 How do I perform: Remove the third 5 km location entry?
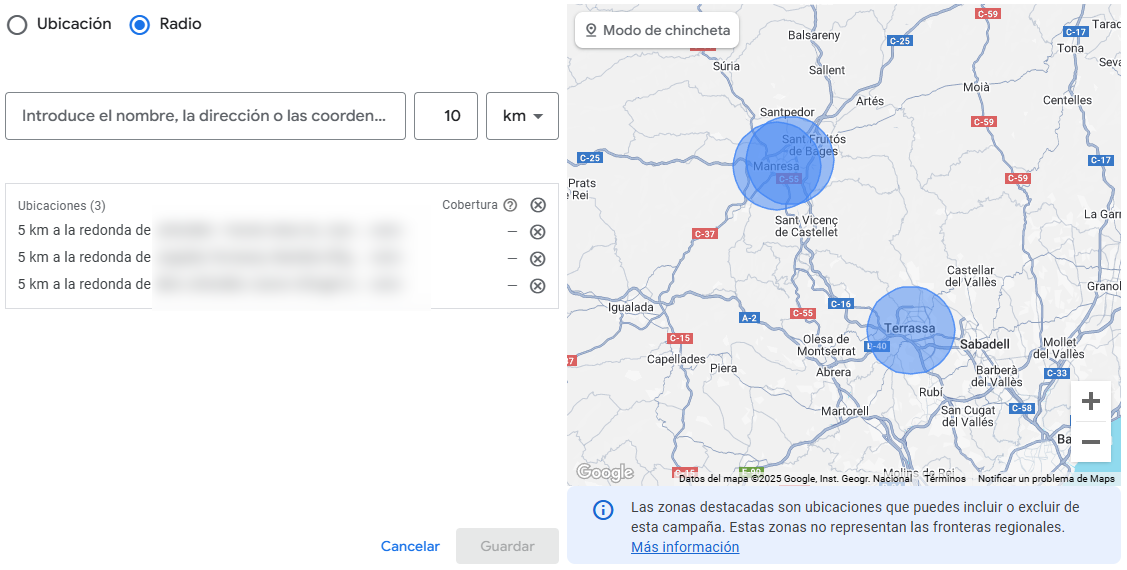click(538, 286)
